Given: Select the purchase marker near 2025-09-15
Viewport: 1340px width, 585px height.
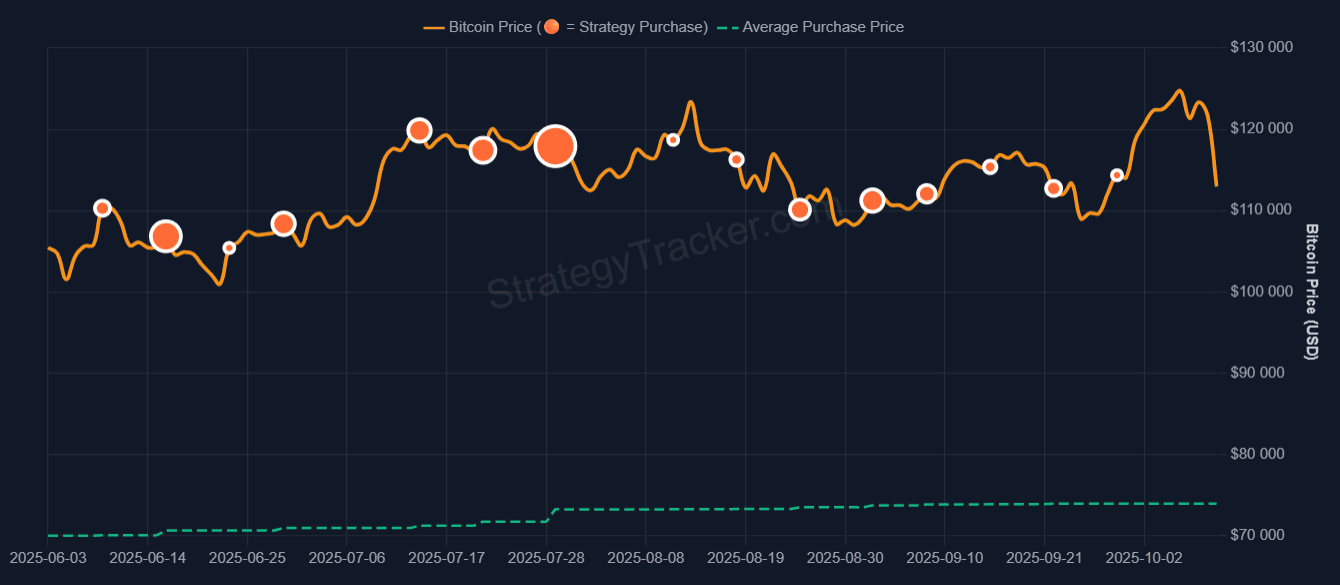Looking at the screenshot, I should click(990, 167).
